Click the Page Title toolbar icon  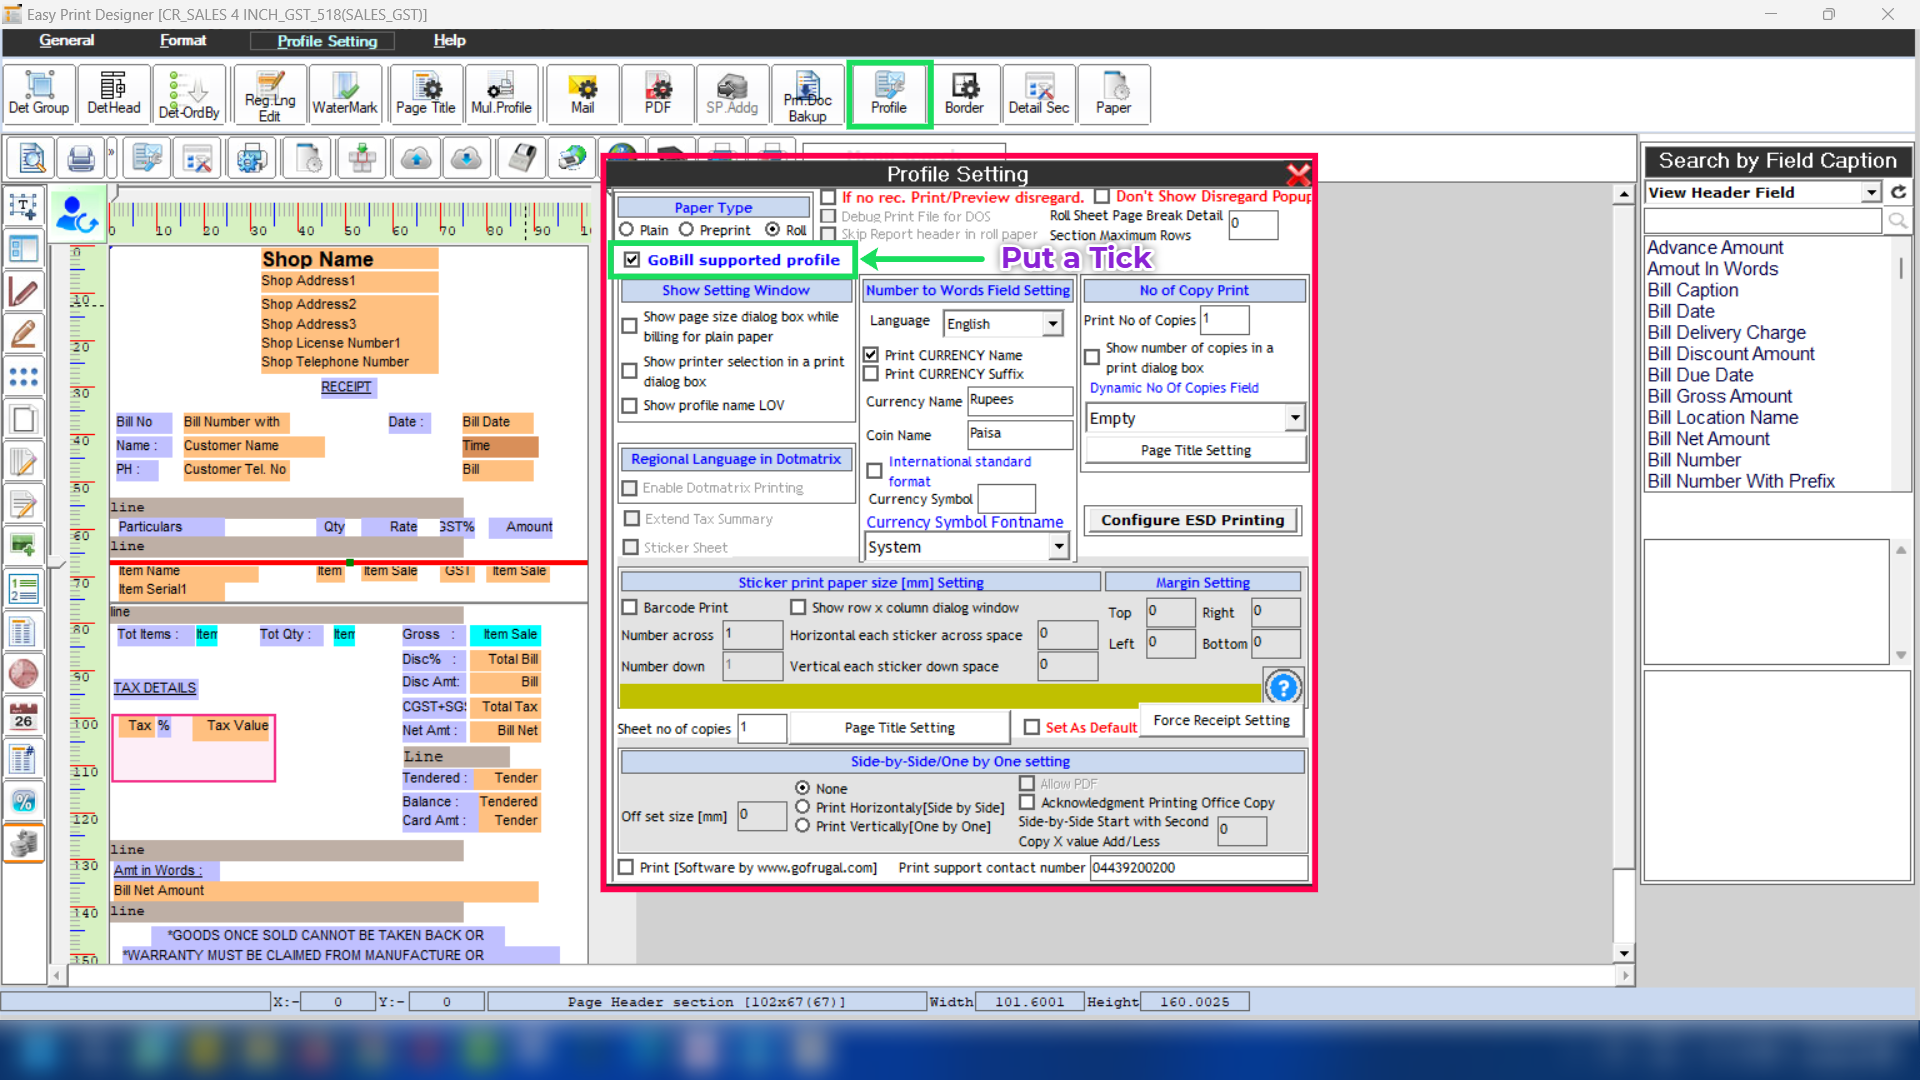tap(425, 94)
